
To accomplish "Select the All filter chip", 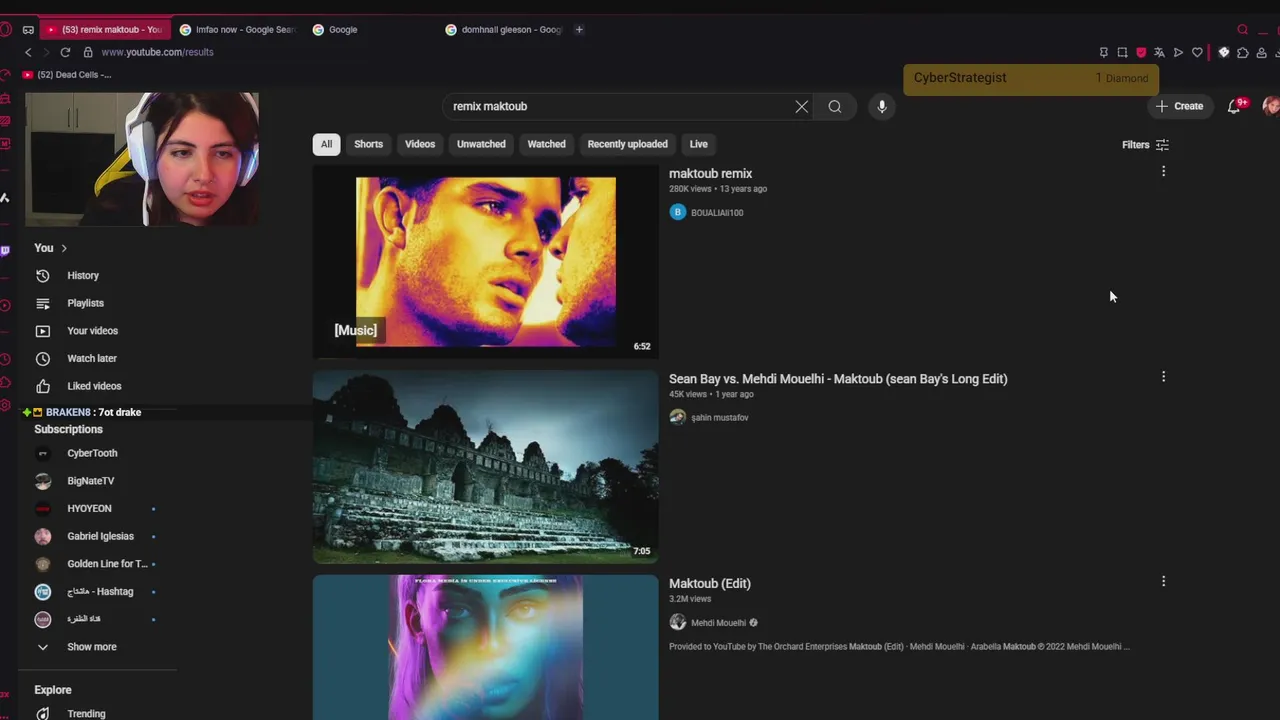I will click(326, 144).
